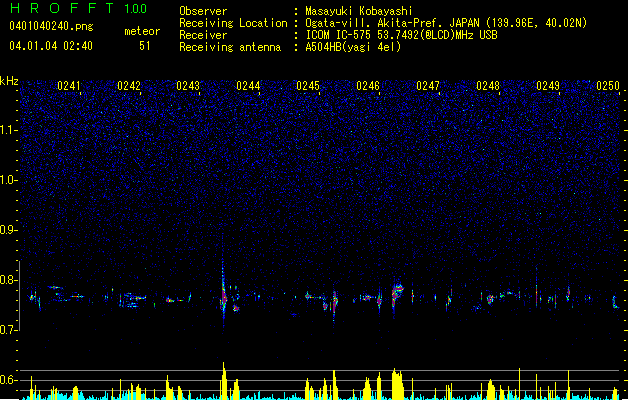Viewport: 629px width, 400px height.
Task: Click the 0244 time marker
Action: tap(248, 86)
